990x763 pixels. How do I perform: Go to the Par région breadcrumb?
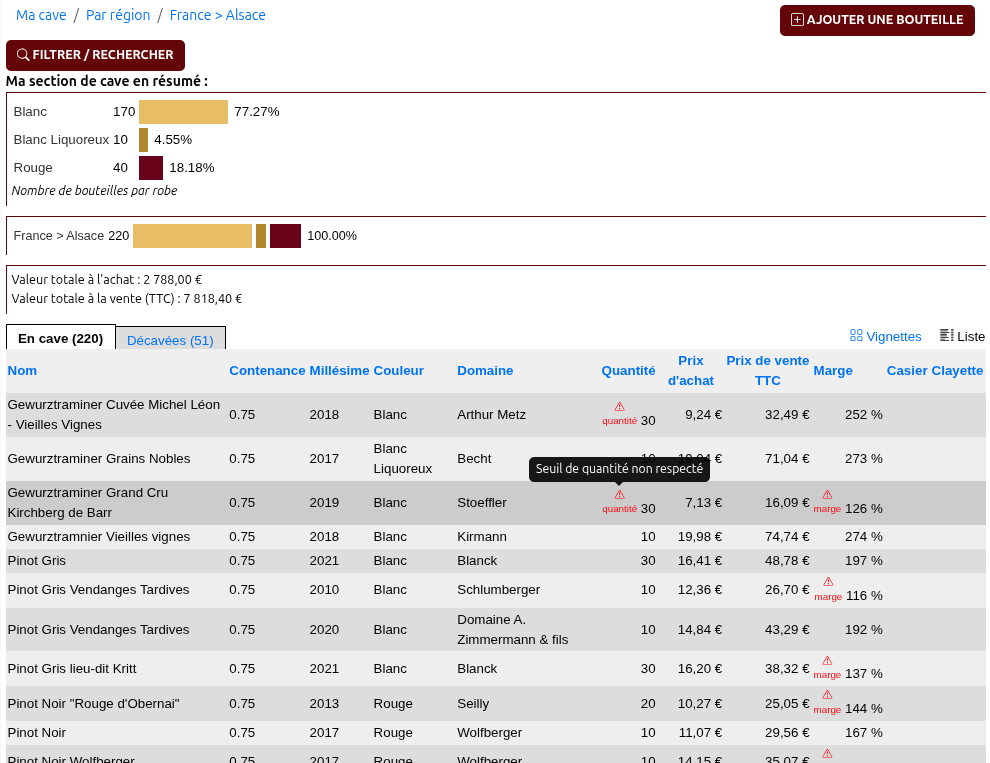click(118, 15)
